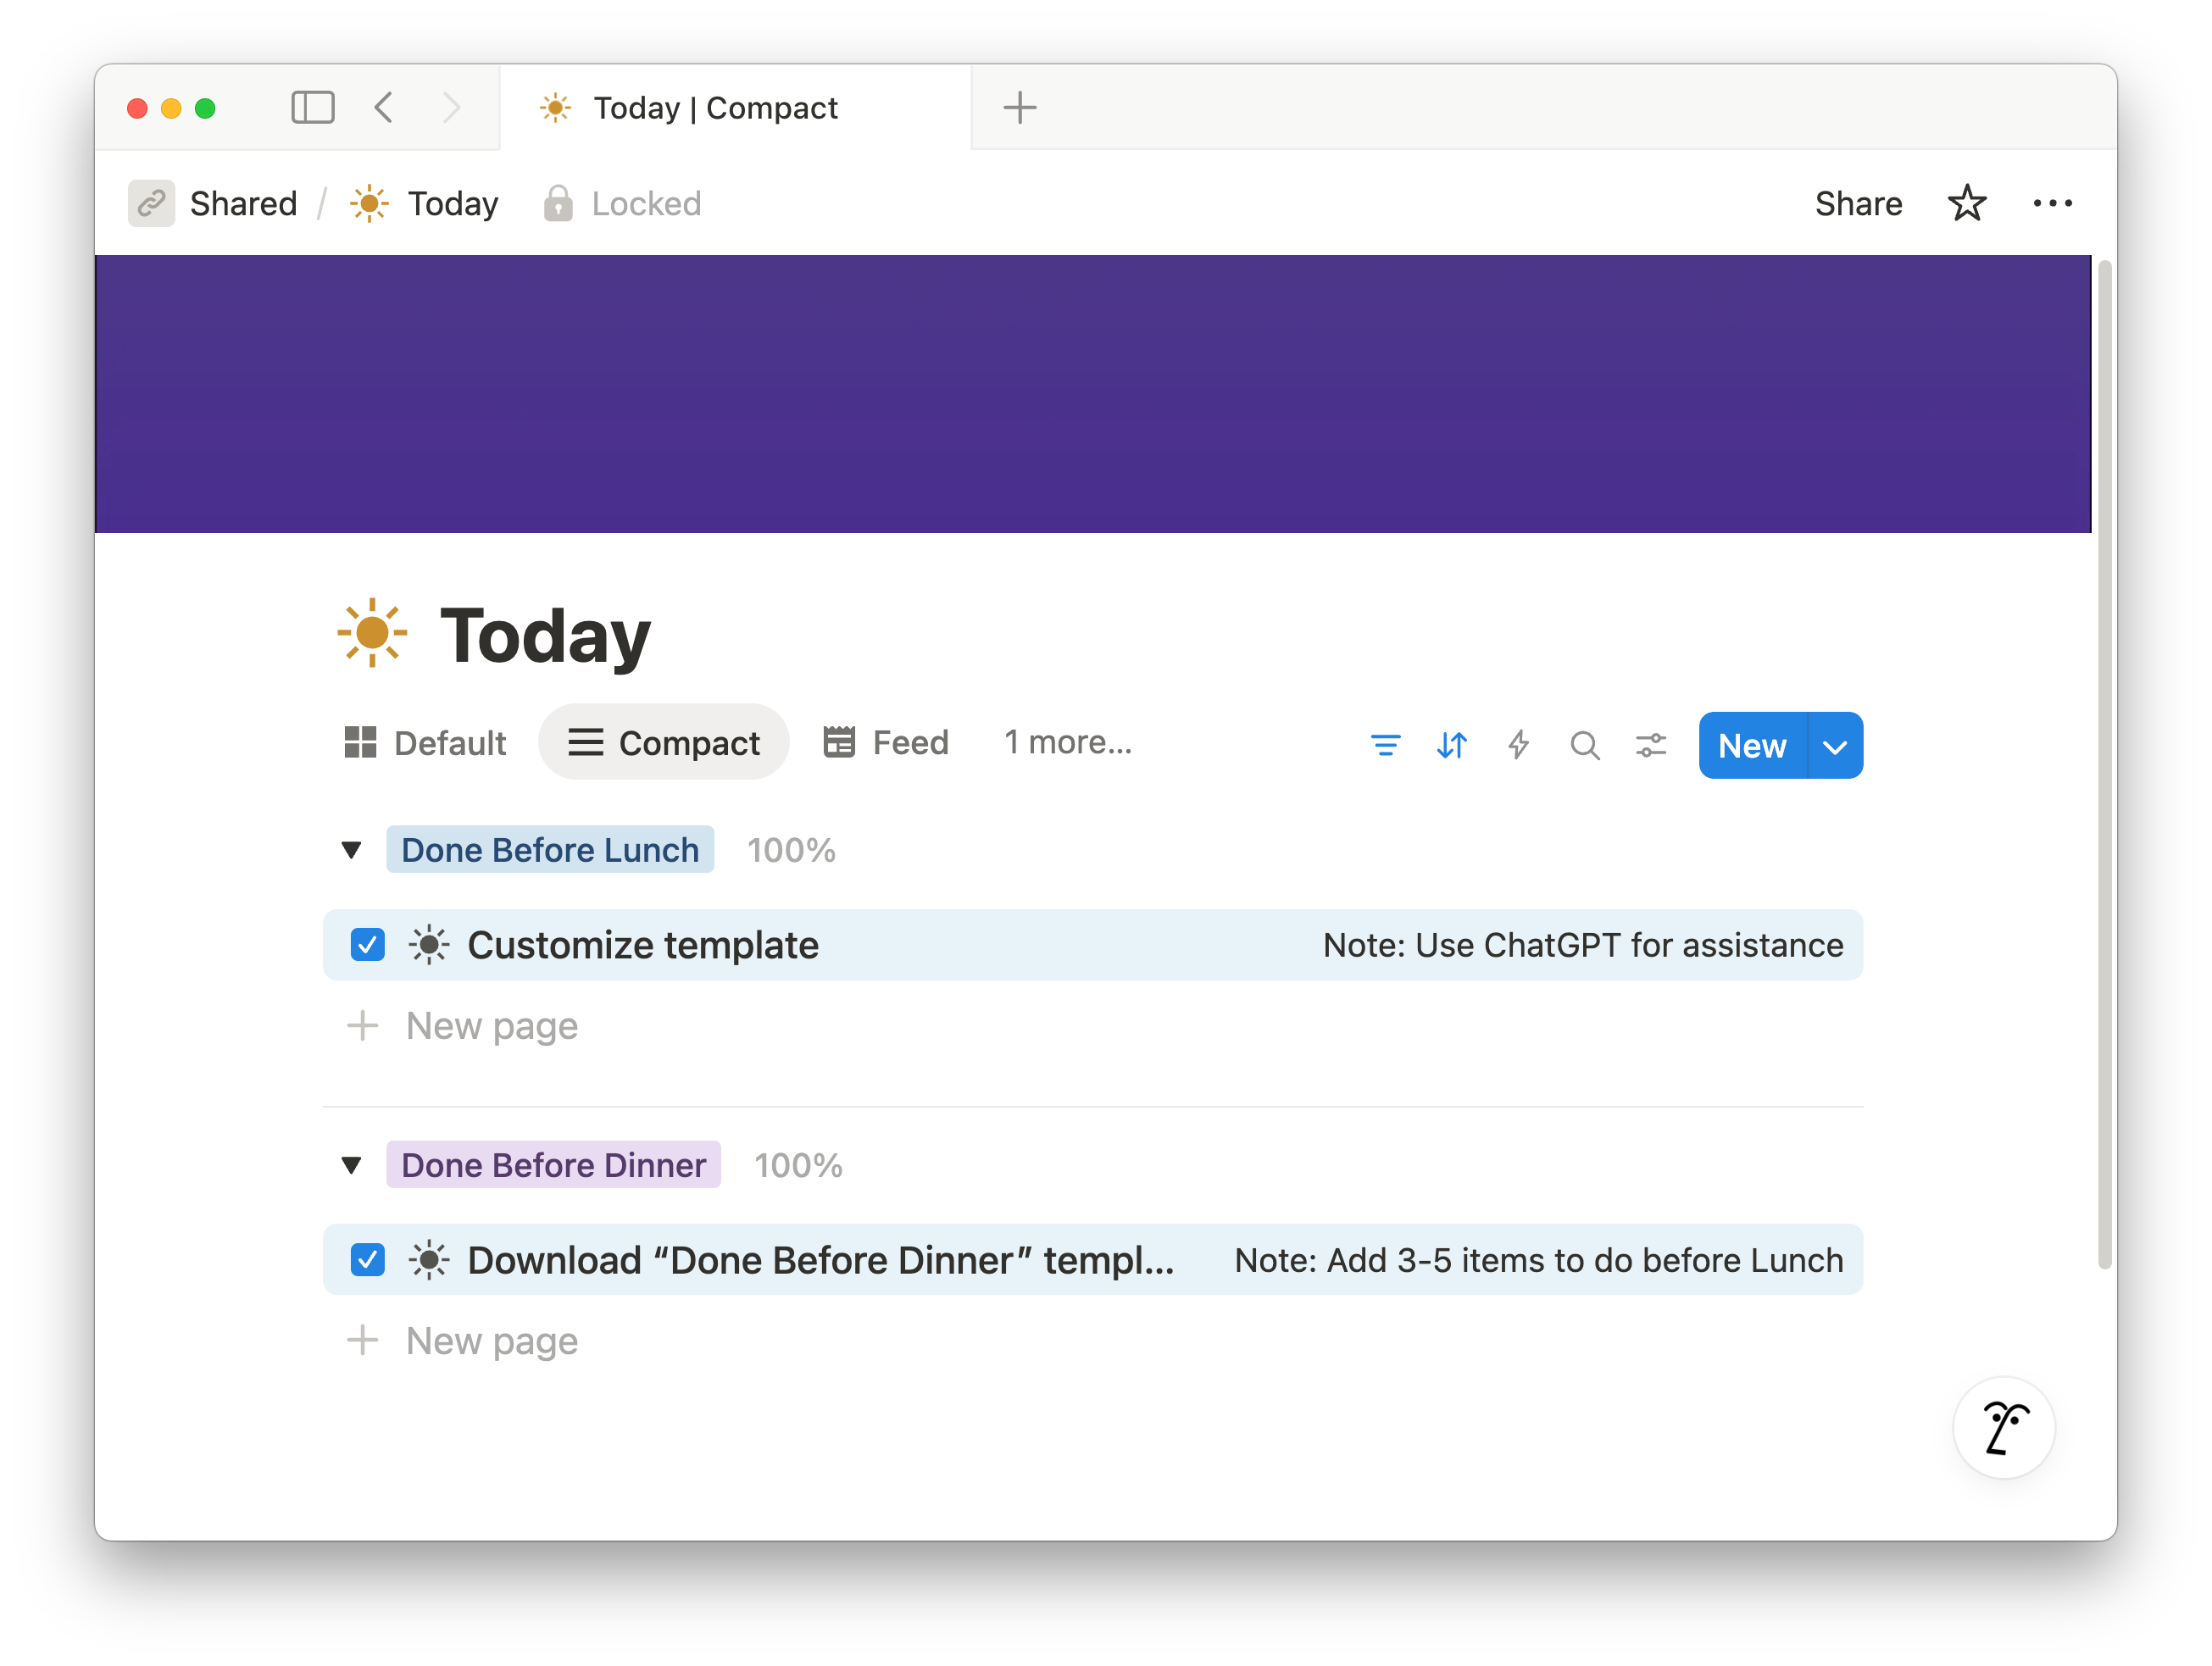Collapse the Done Before Dinner group
Viewport: 2212px width, 1666px height.
point(351,1165)
